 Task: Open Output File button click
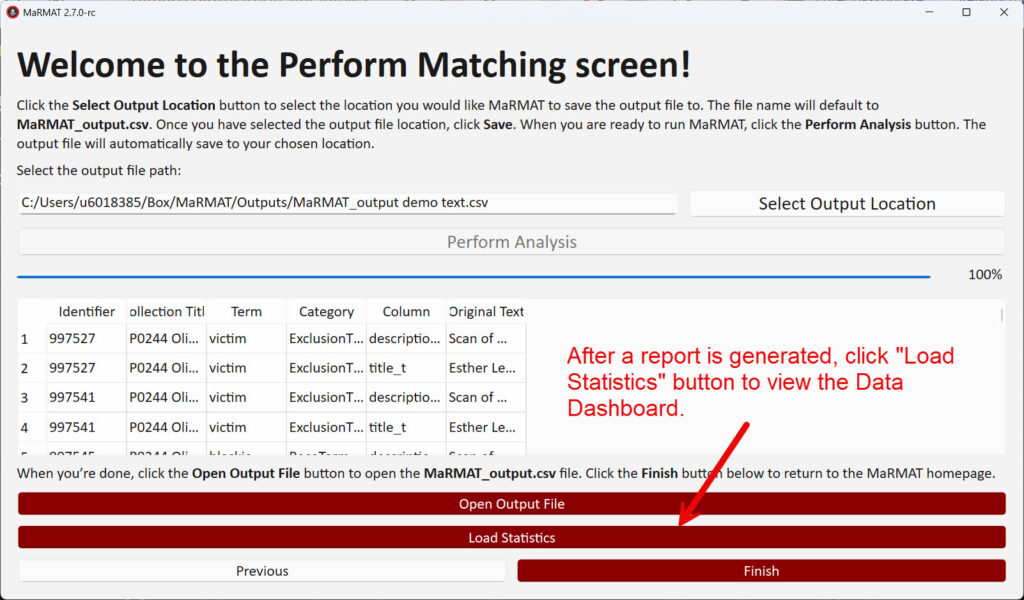tap(511, 504)
